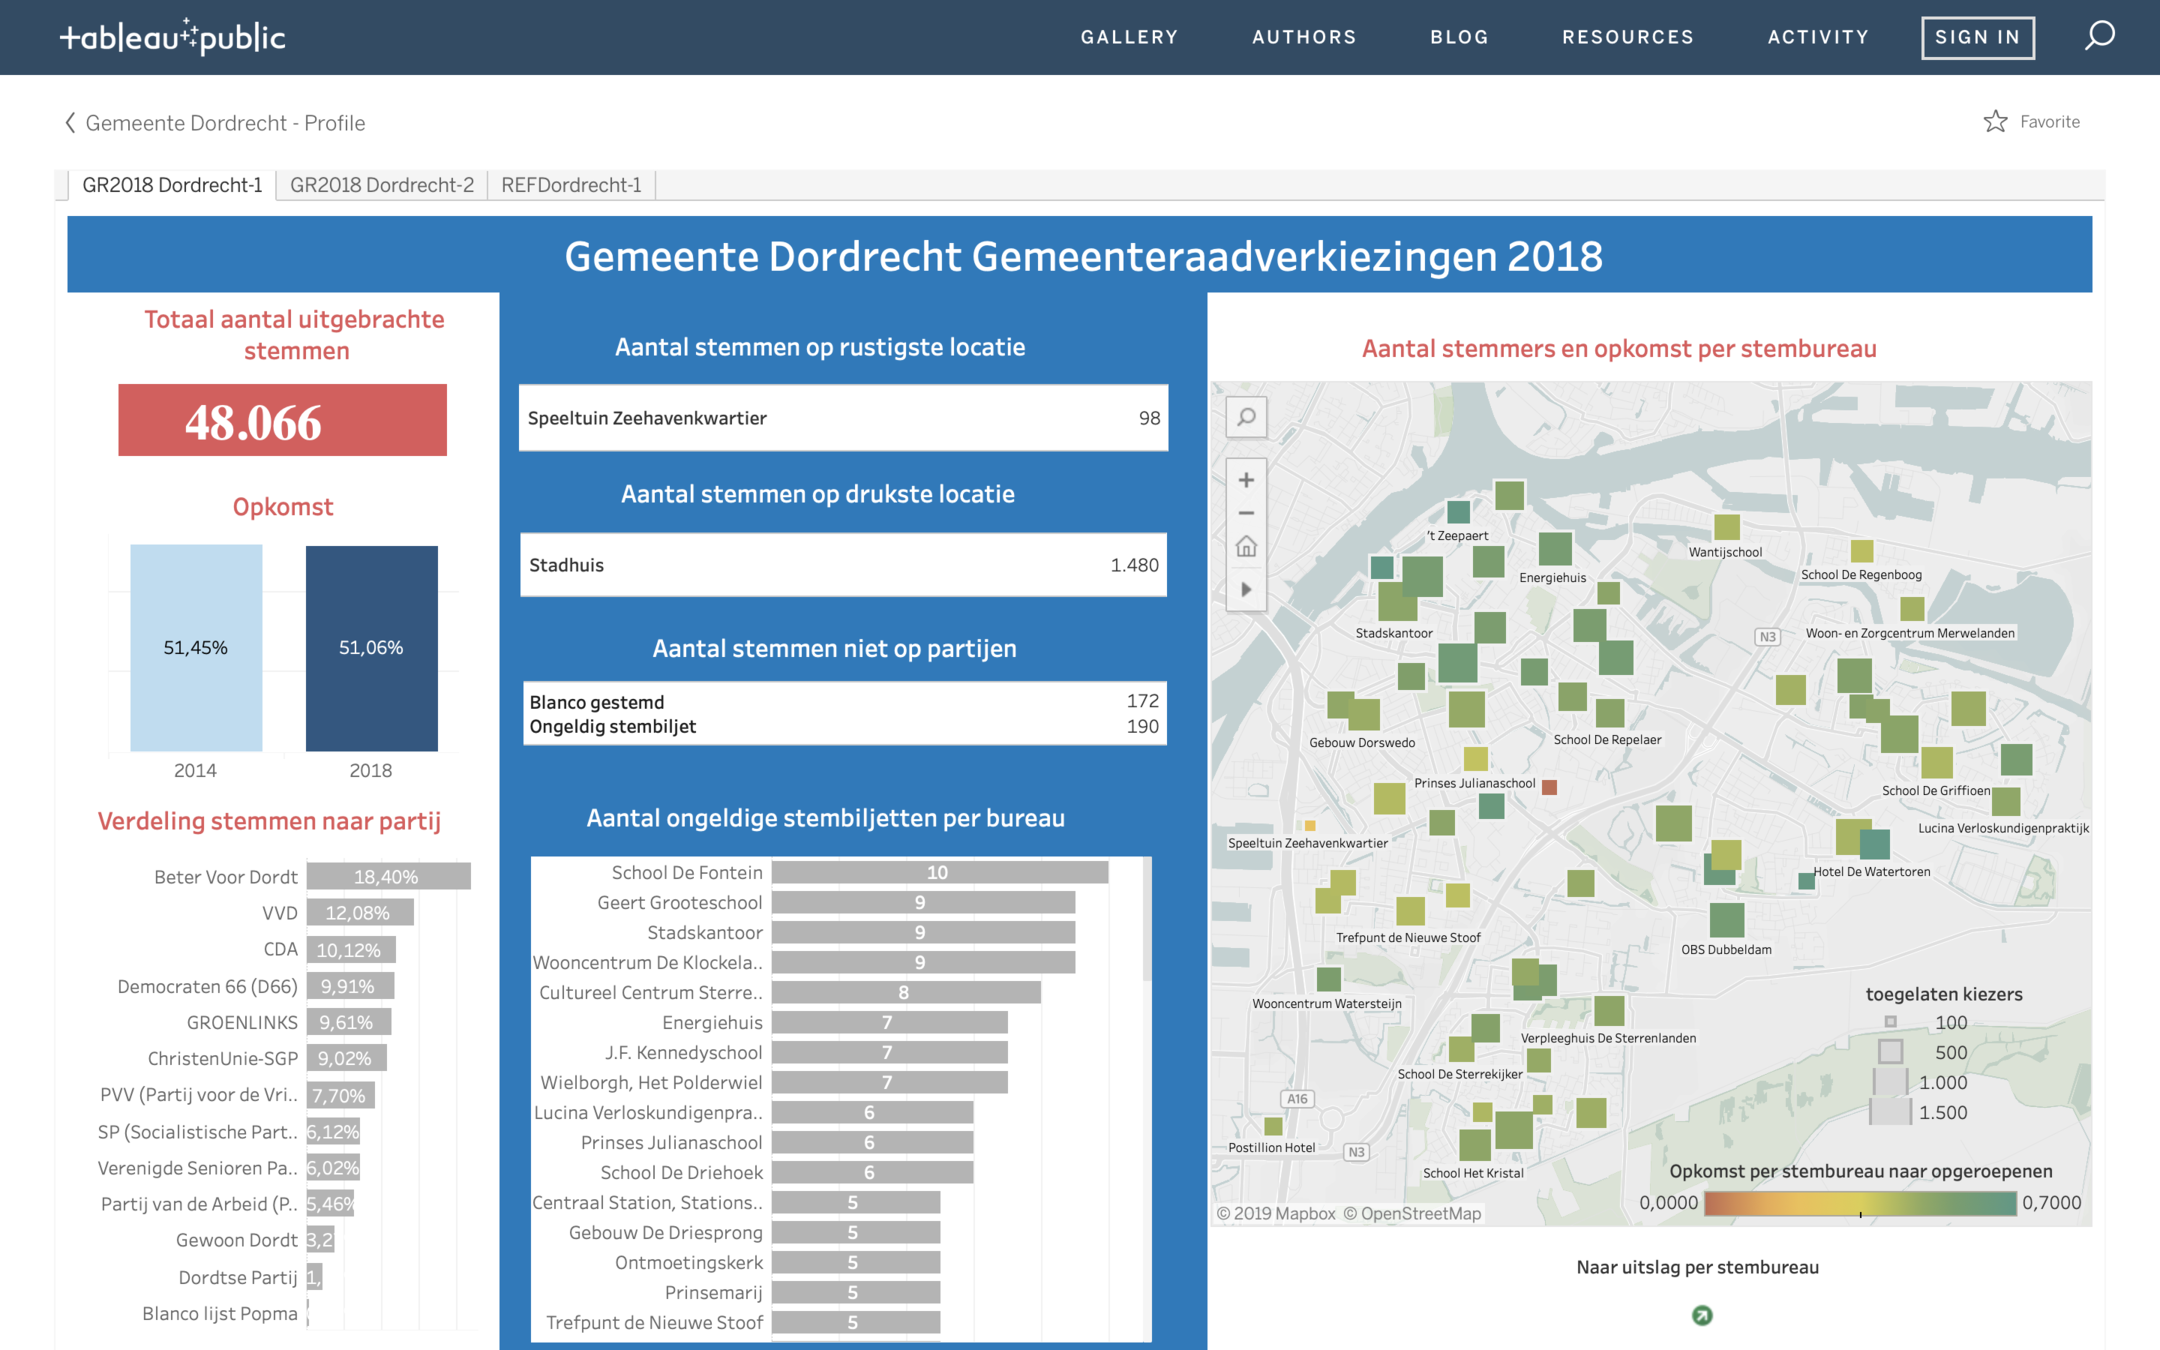Open the Authors page
The image size is (2160, 1350).
tap(1304, 37)
